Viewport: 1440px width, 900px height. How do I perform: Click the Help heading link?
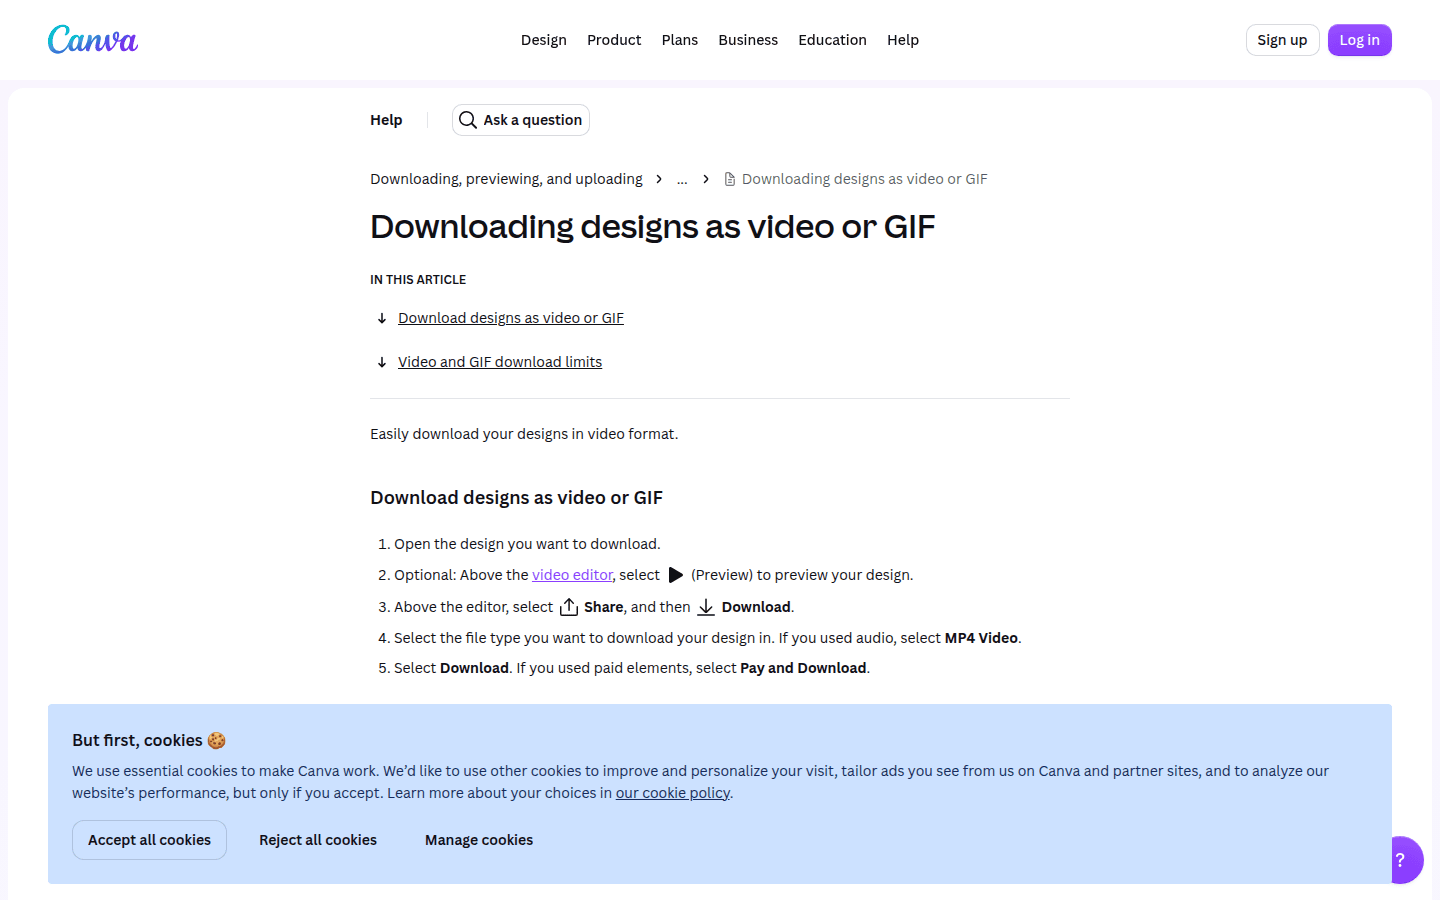click(386, 120)
